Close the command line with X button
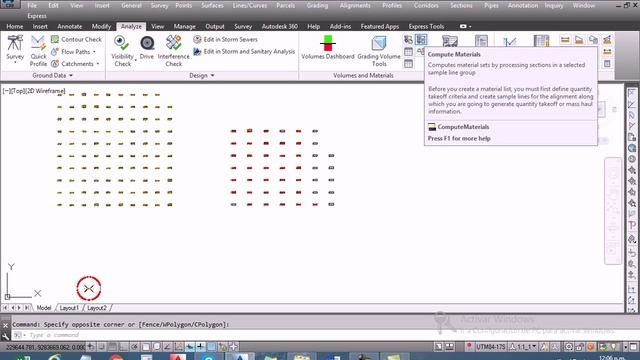The height and width of the screenshot is (360, 640). click(x=5, y=325)
